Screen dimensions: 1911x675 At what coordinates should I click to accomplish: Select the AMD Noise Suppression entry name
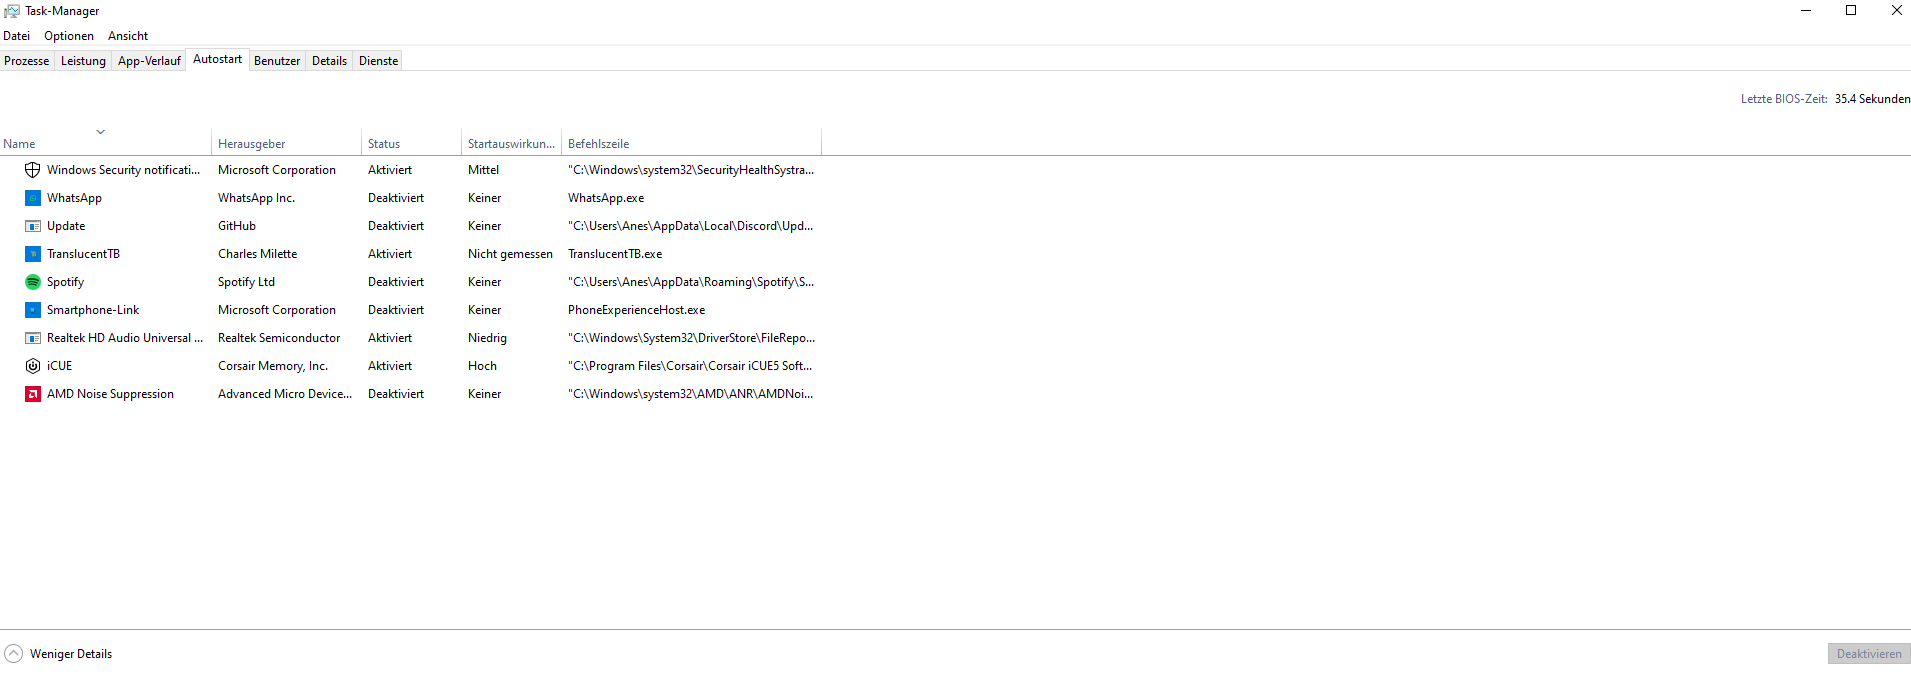tap(110, 394)
